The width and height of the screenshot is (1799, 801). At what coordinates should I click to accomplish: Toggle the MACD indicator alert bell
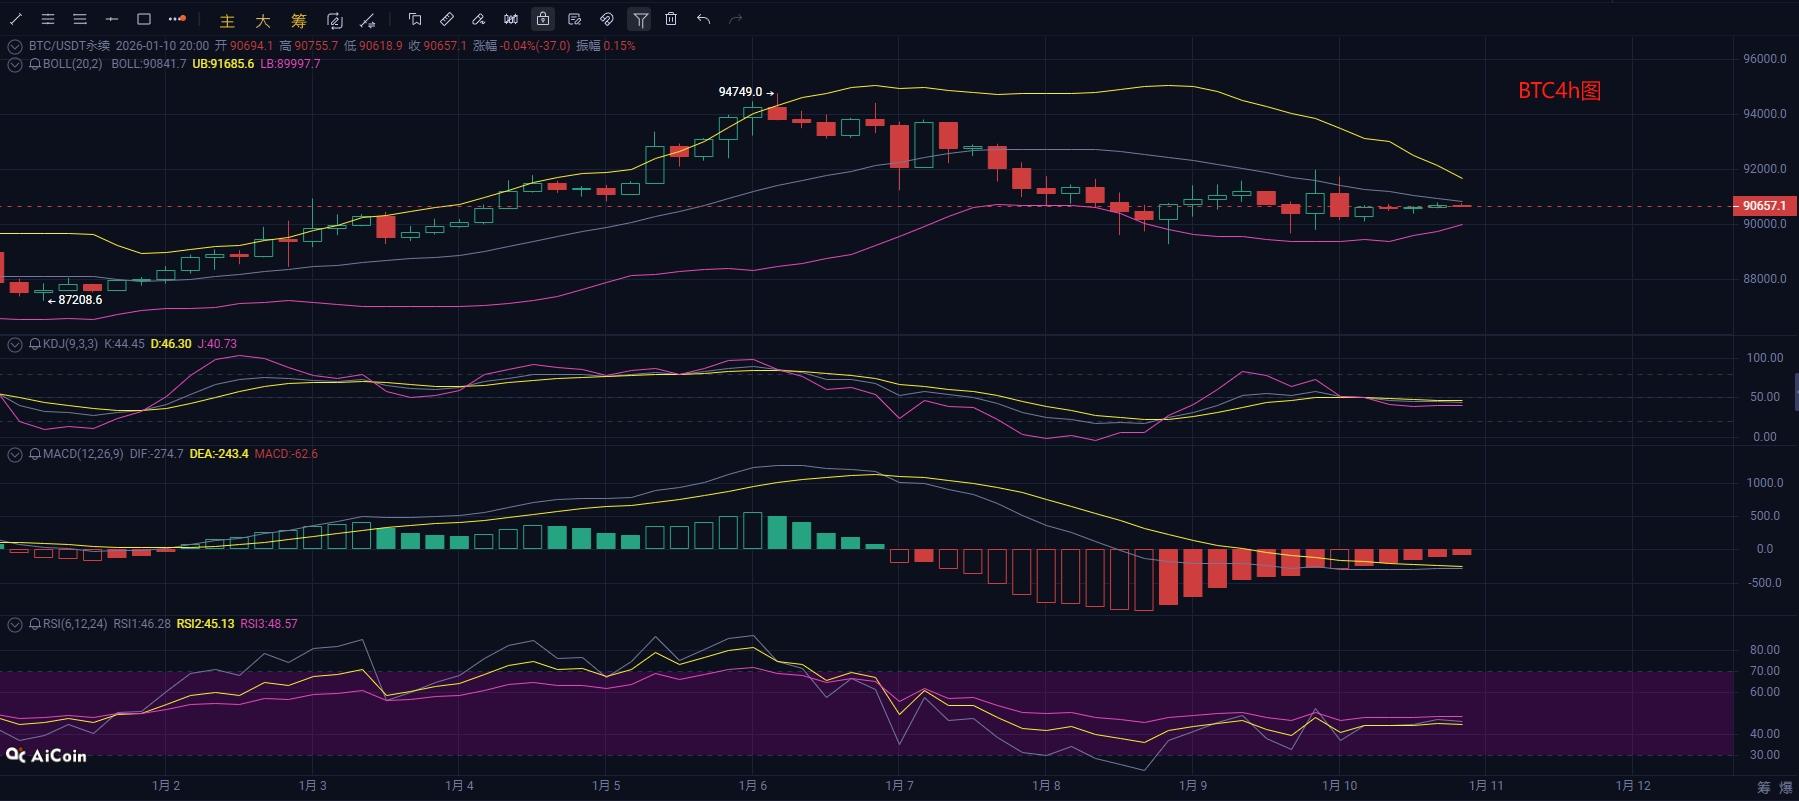pyautogui.click(x=35, y=454)
